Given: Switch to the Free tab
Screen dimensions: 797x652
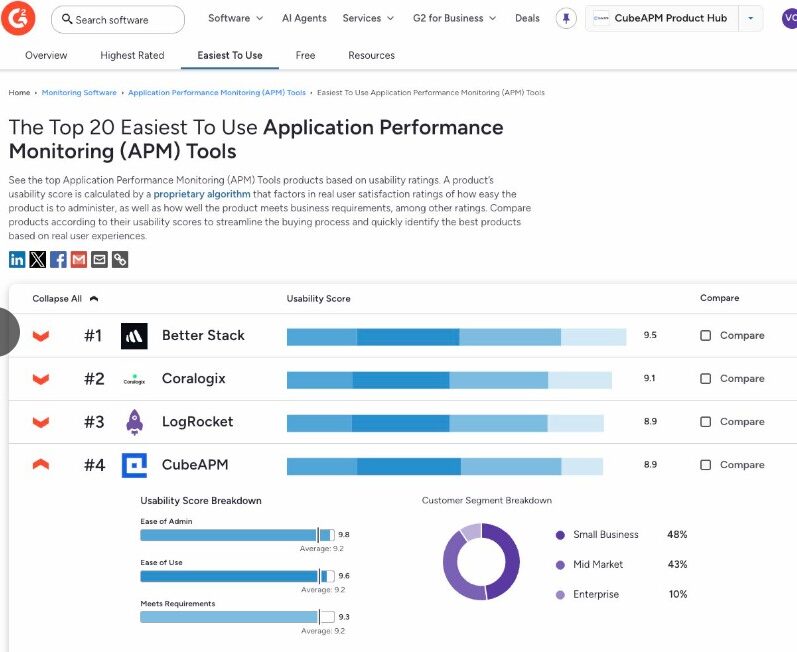Looking at the screenshot, I should coord(305,55).
